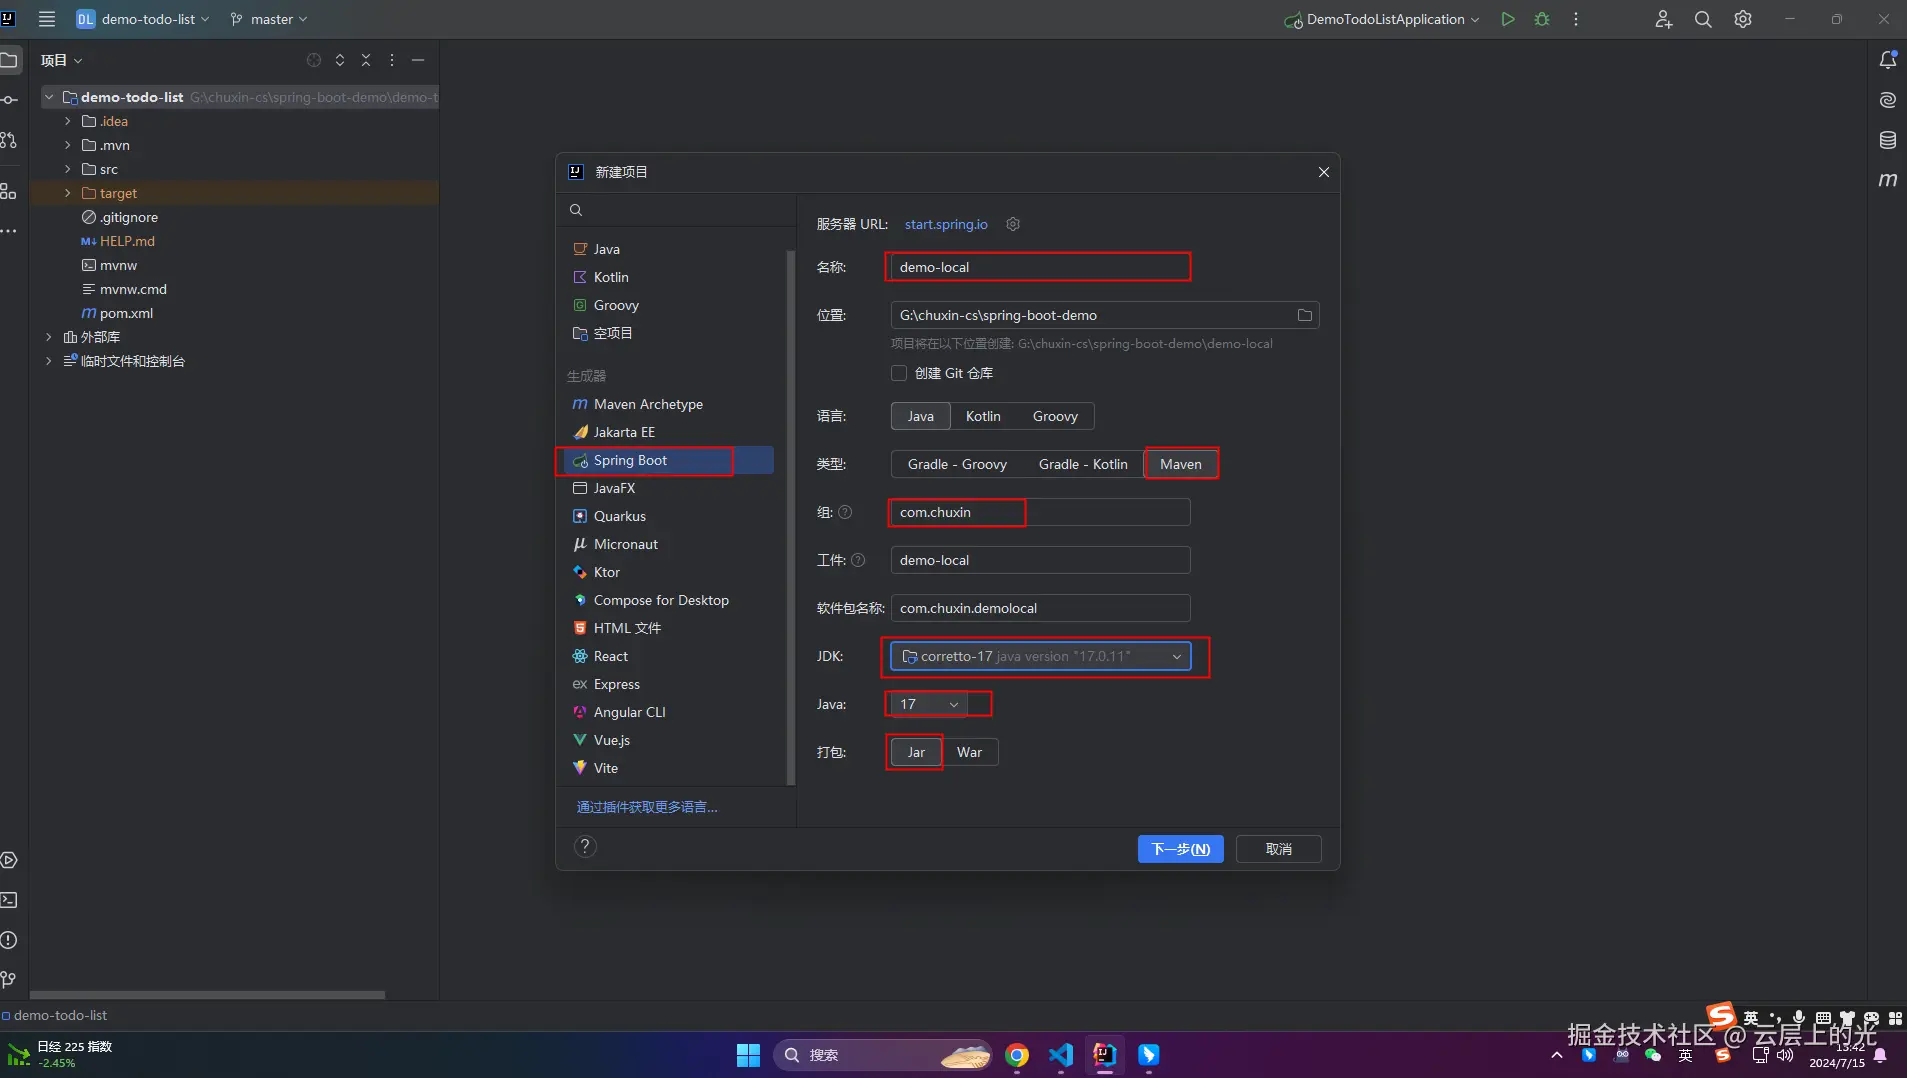
Task: Click the group field com.chuxin
Action: [1040, 512]
